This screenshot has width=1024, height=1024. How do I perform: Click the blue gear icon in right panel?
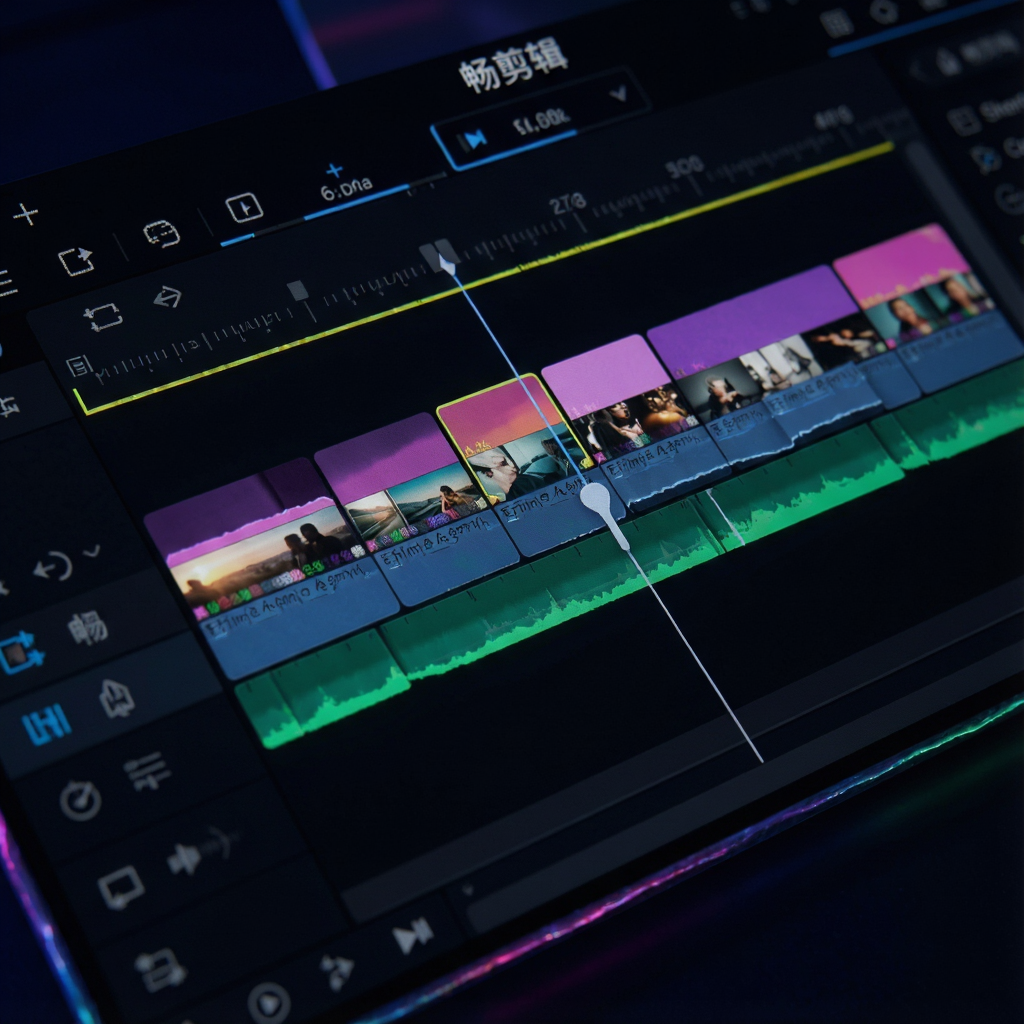coord(986,158)
